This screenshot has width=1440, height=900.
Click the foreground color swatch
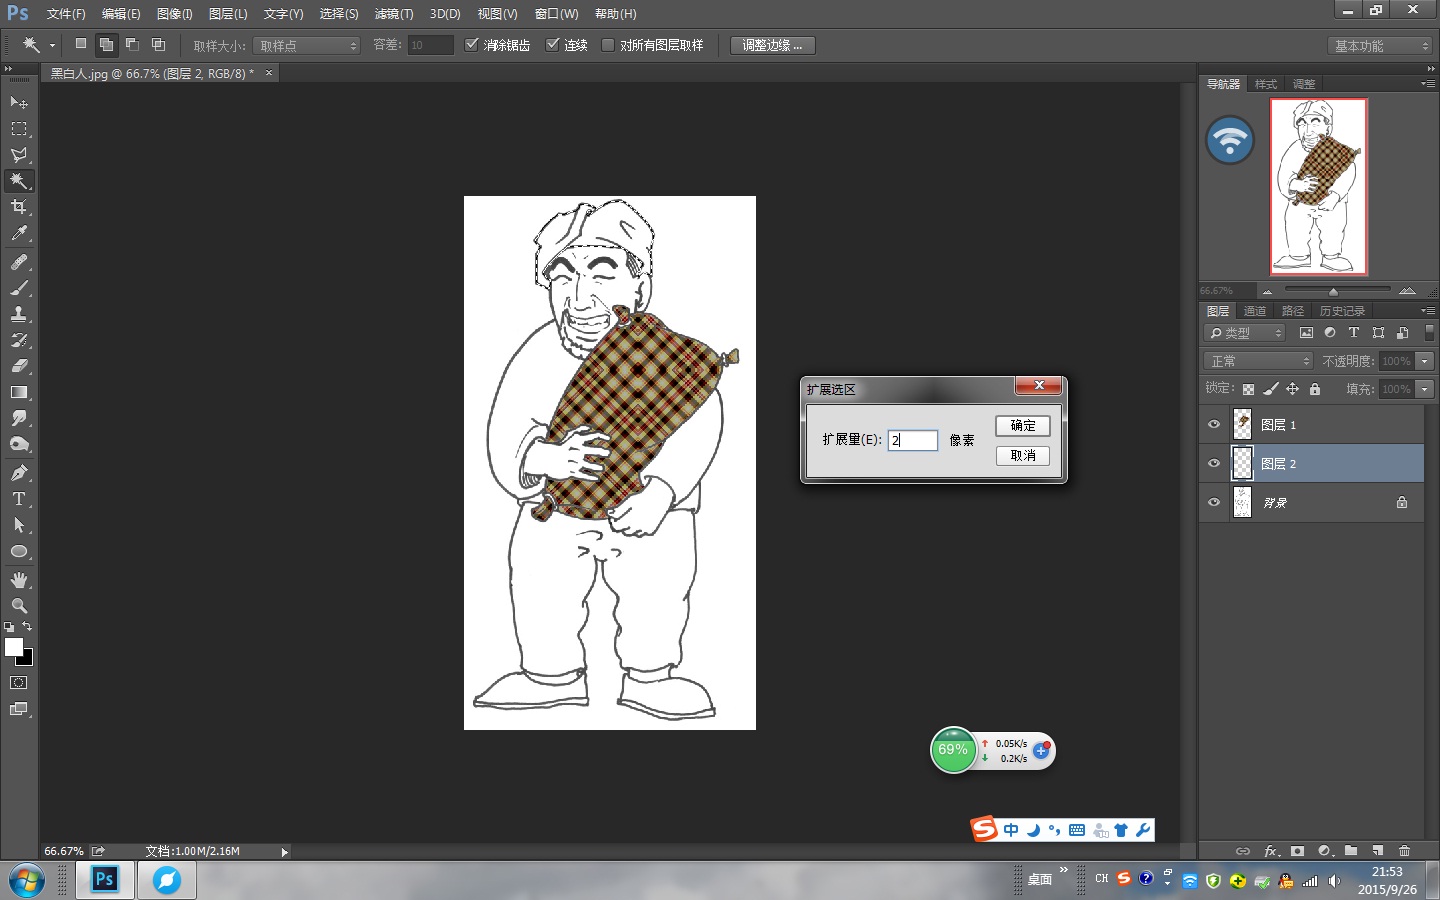tap(14, 647)
